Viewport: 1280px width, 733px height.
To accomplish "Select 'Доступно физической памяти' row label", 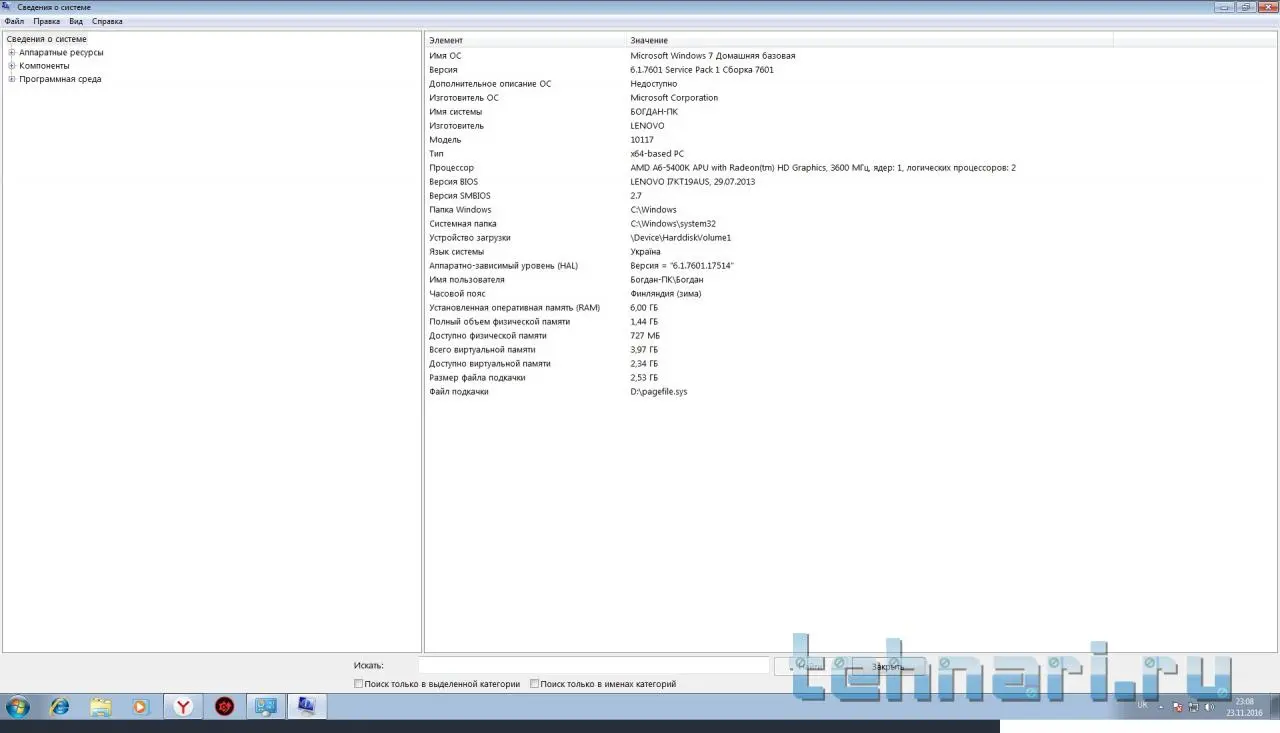I will coord(488,336).
